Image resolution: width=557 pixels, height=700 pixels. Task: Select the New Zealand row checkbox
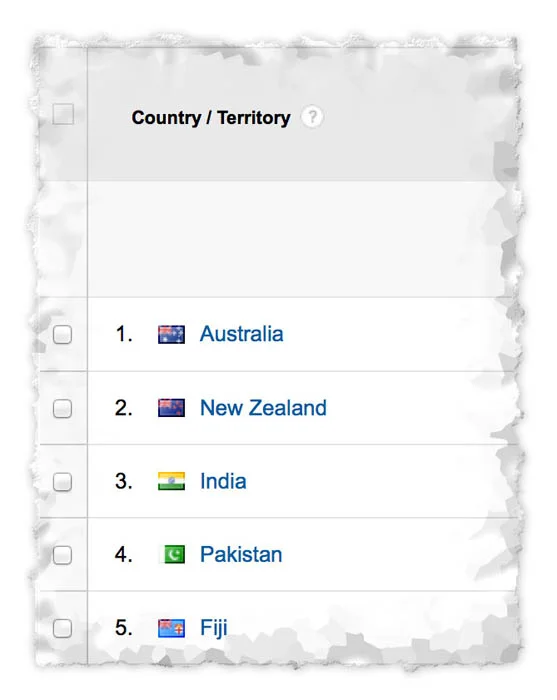click(62, 408)
